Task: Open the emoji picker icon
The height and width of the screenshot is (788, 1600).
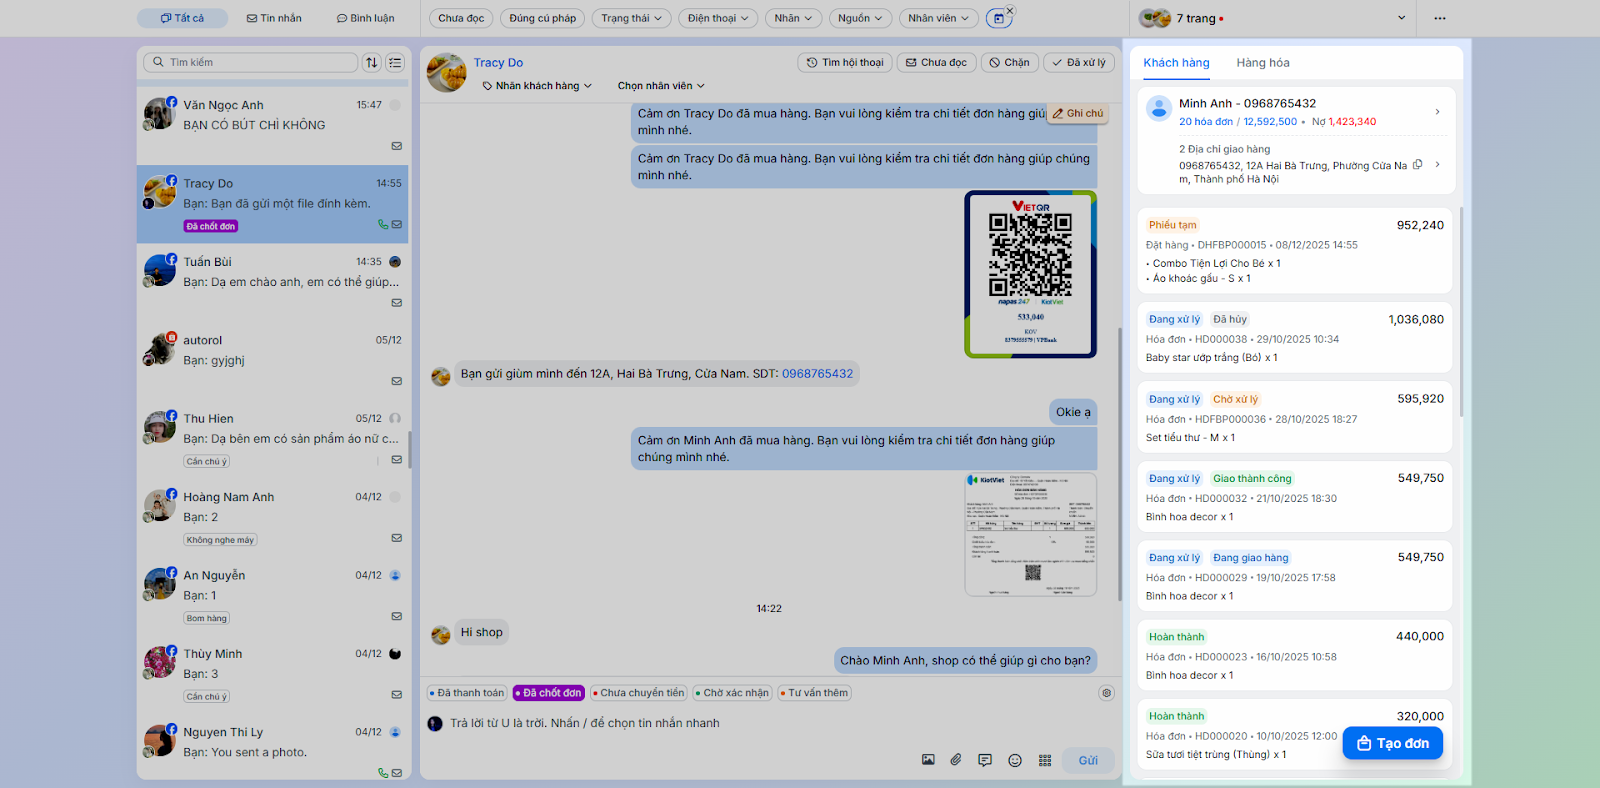Action: (x=1015, y=760)
